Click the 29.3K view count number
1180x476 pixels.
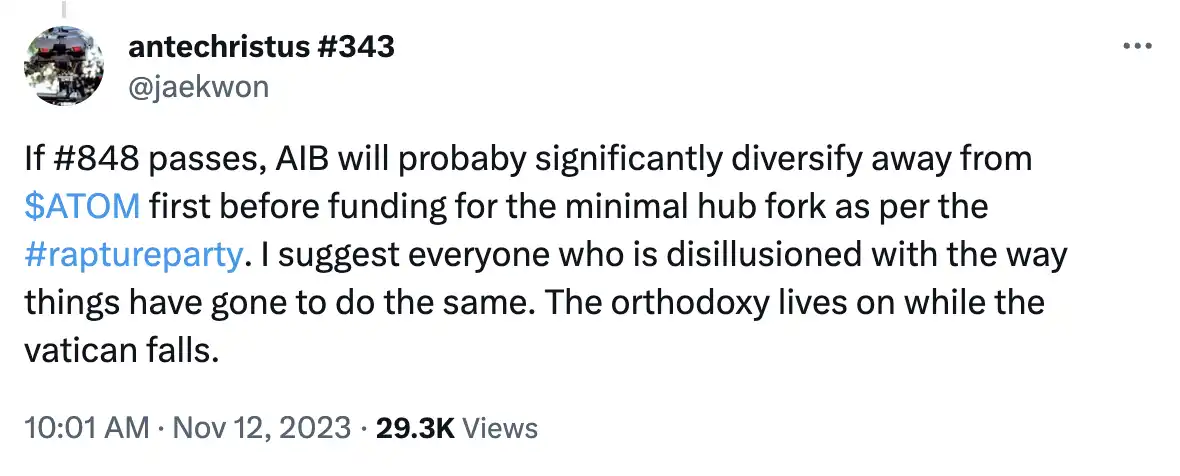[414, 429]
